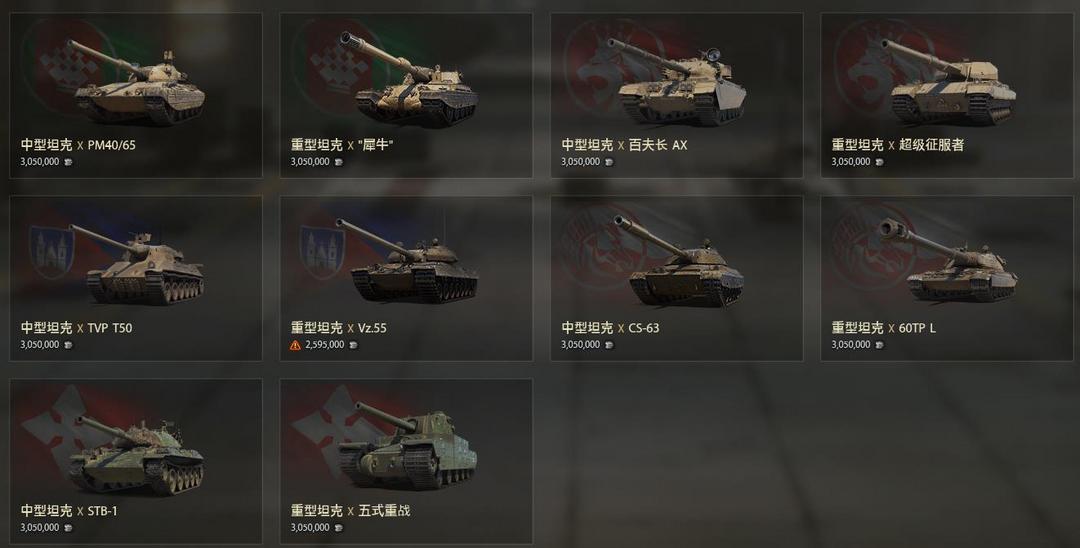Select the TVP T50 tank card
The height and width of the screenshot is (548, 1080).
coord(136,278)
